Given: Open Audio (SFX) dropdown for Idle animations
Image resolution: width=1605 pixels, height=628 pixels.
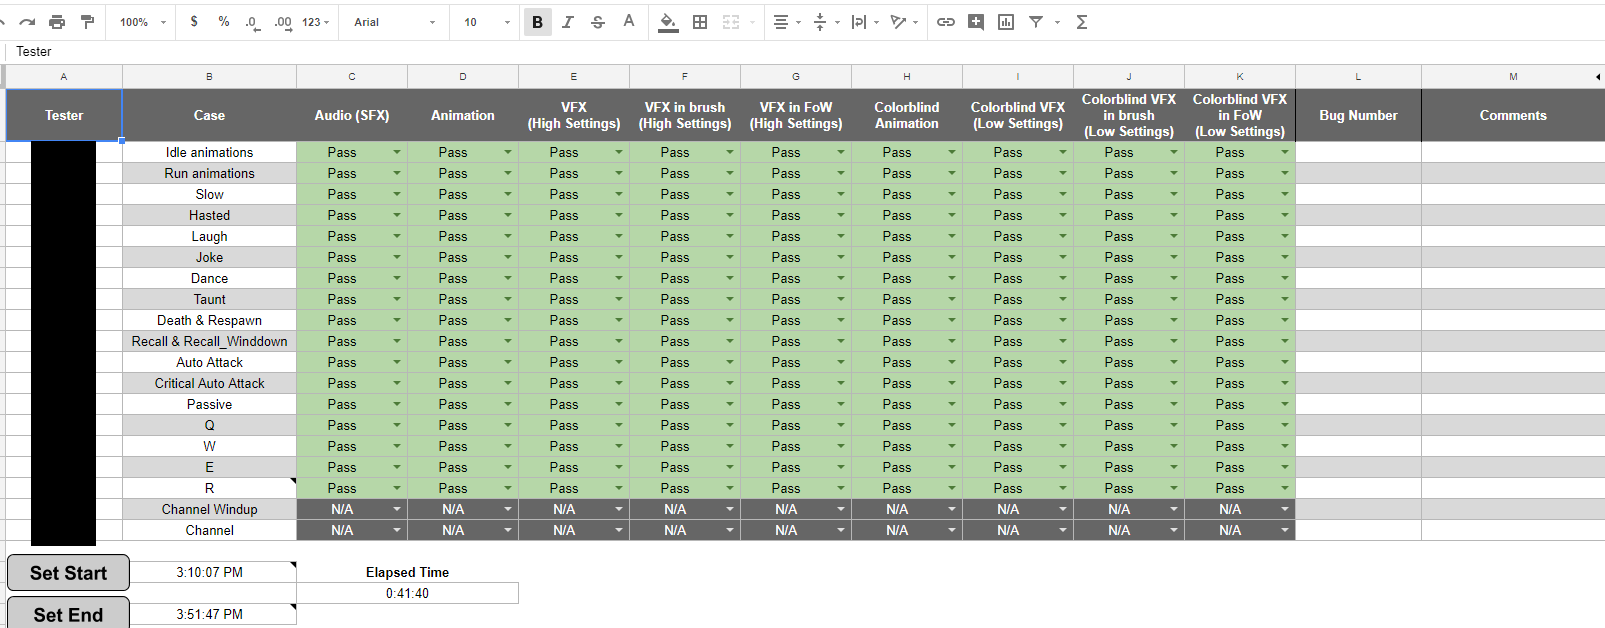Looking at the screenshot, I should pyautogui.click(x=397, y=152).
